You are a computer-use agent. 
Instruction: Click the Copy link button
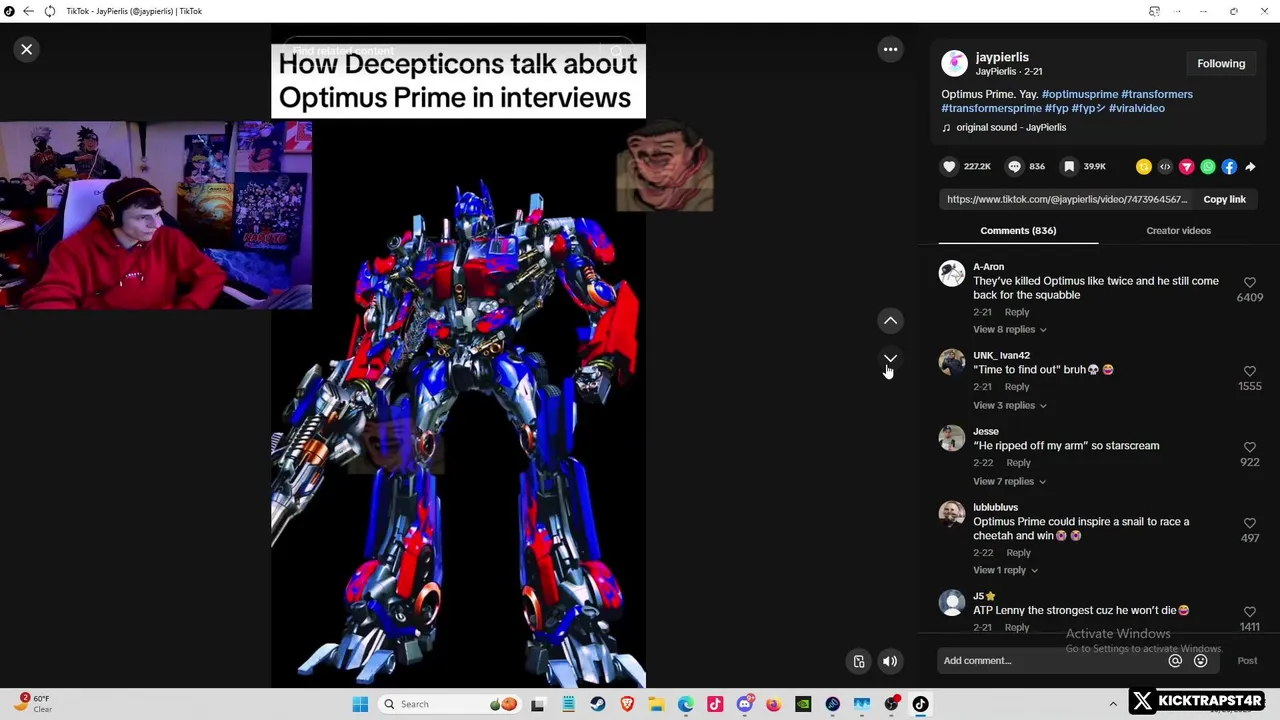[1224, 199]
